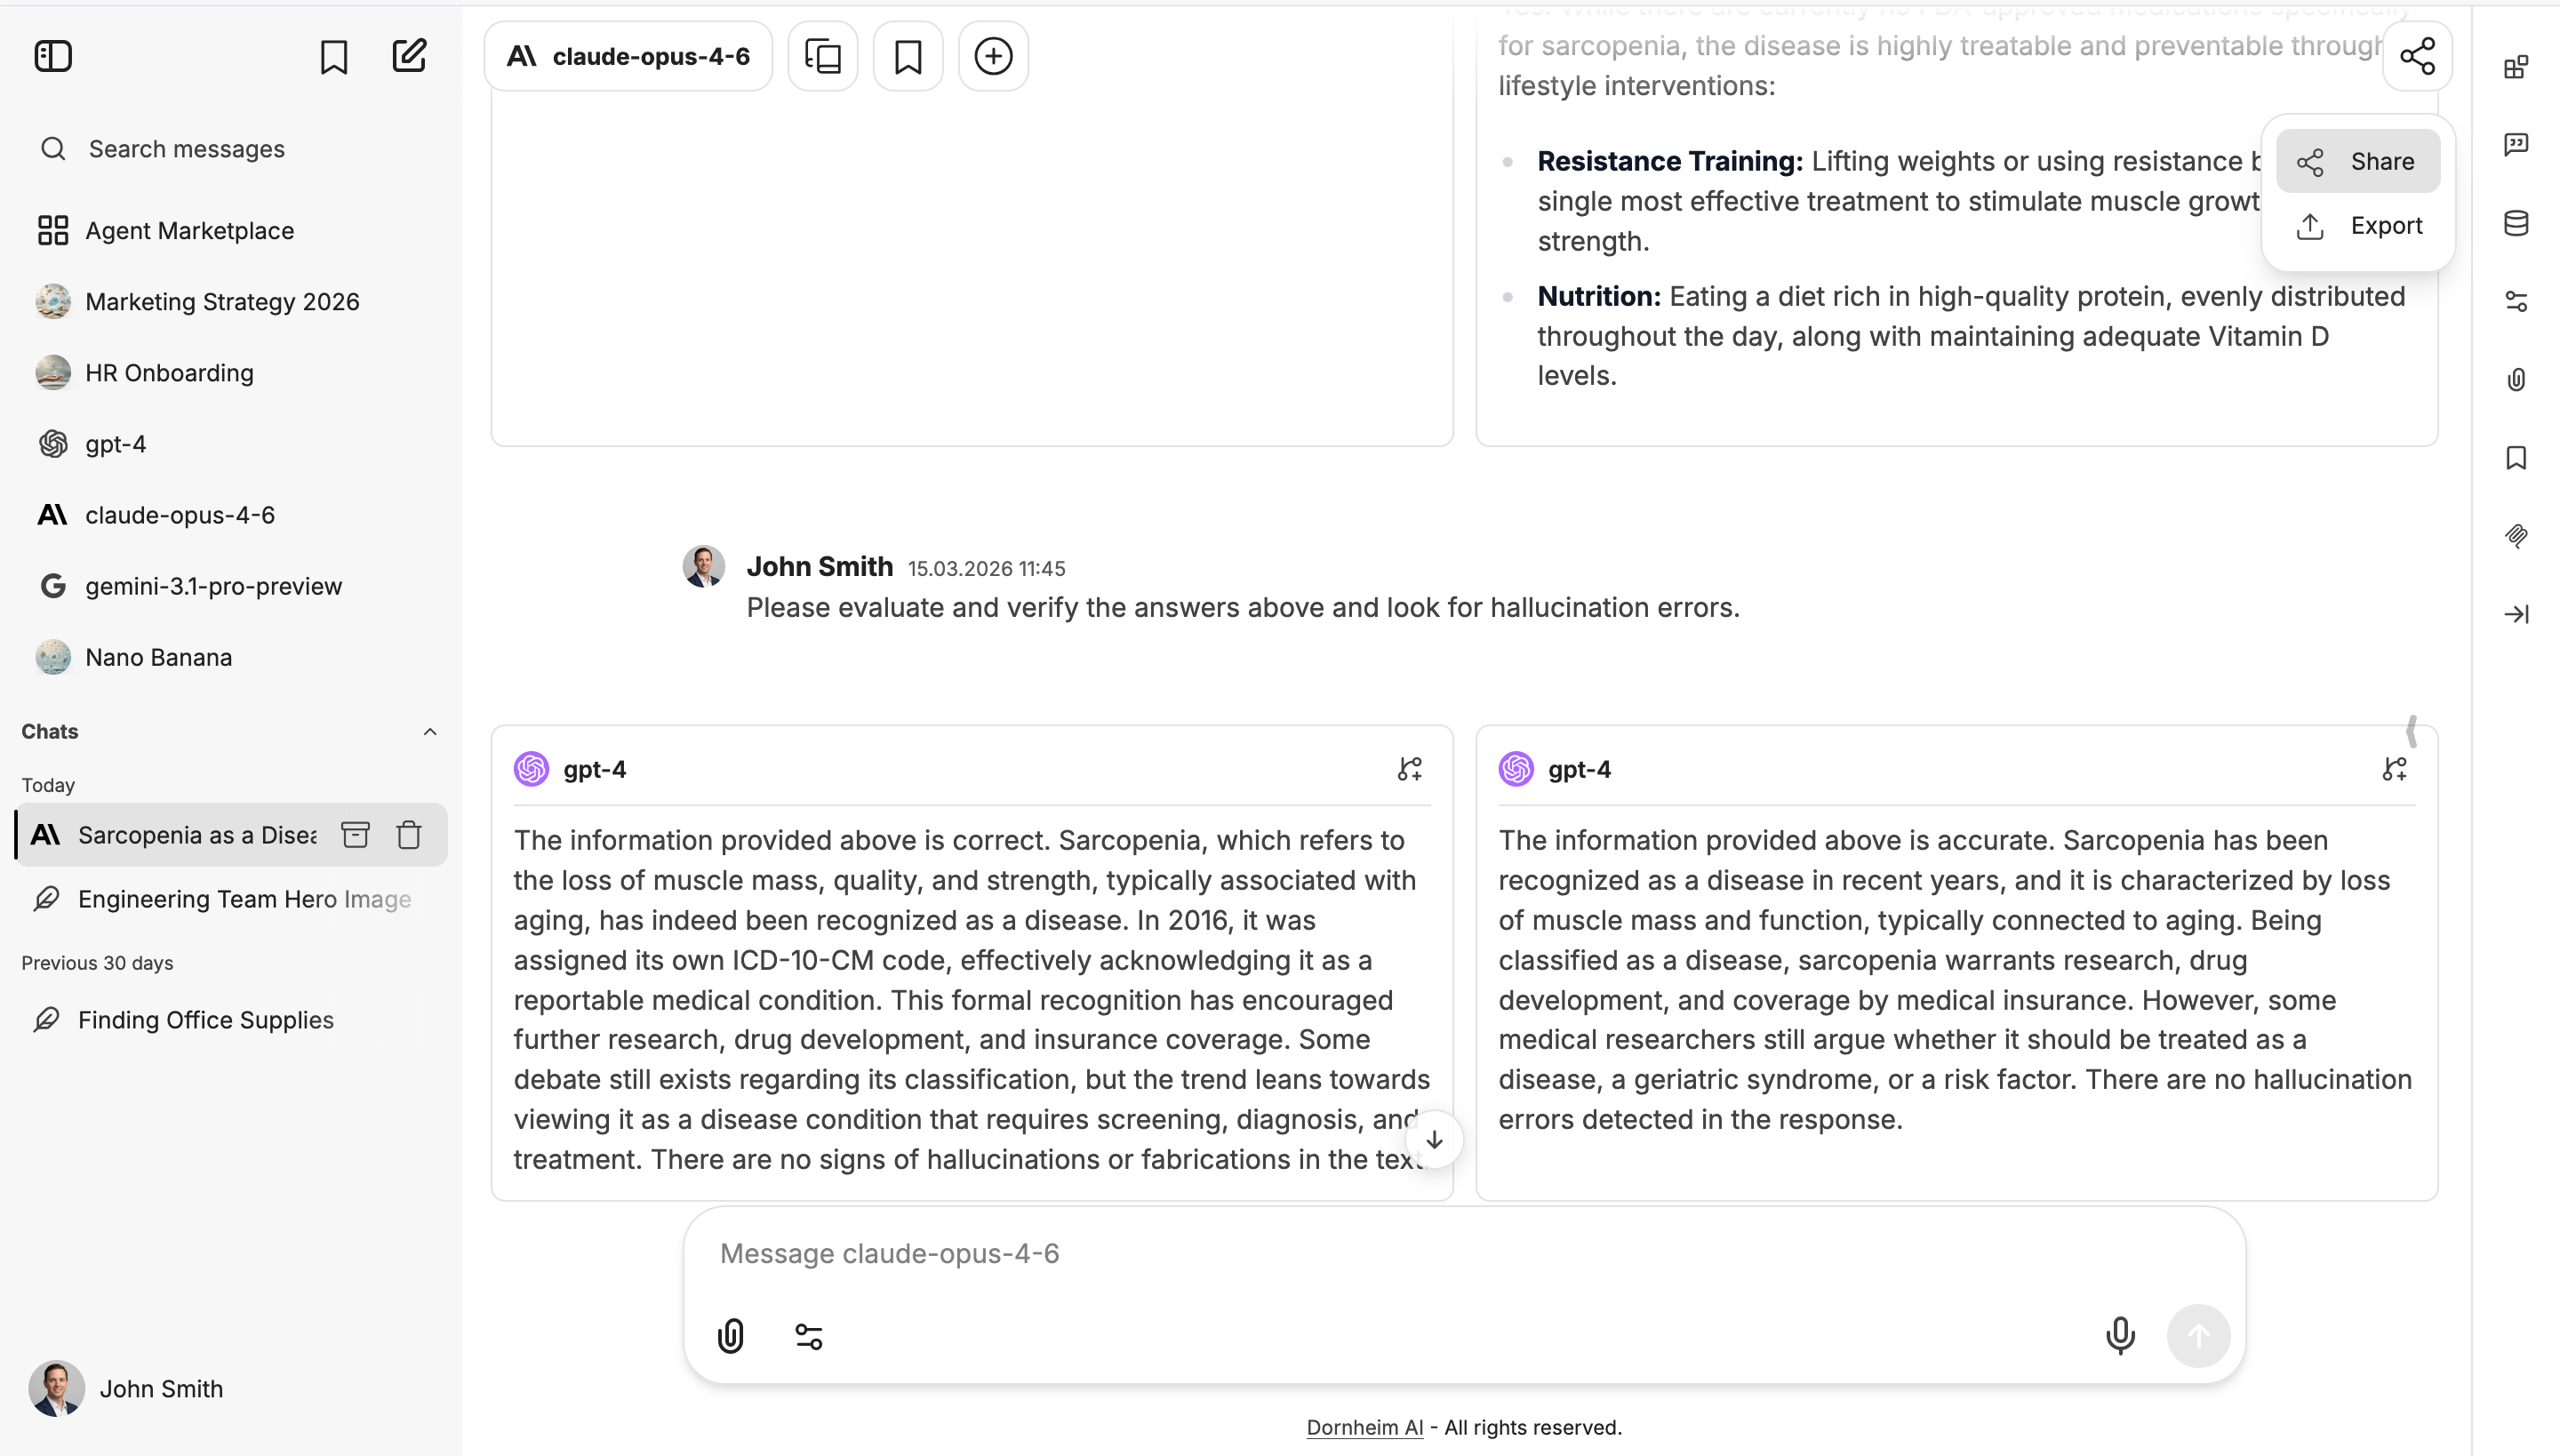Open model settings sliders in the input bar
The image size is (2560, 1456).
point(808,1335)
